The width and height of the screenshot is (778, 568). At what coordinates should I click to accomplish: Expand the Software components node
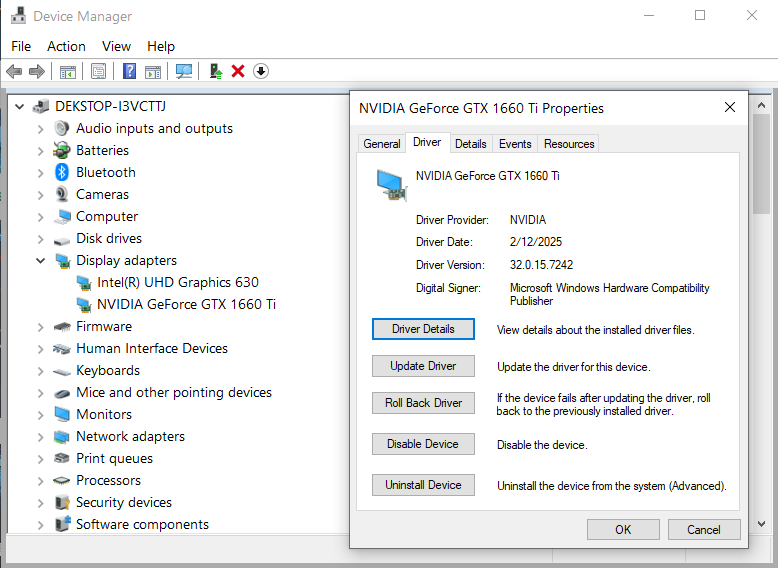41,525
